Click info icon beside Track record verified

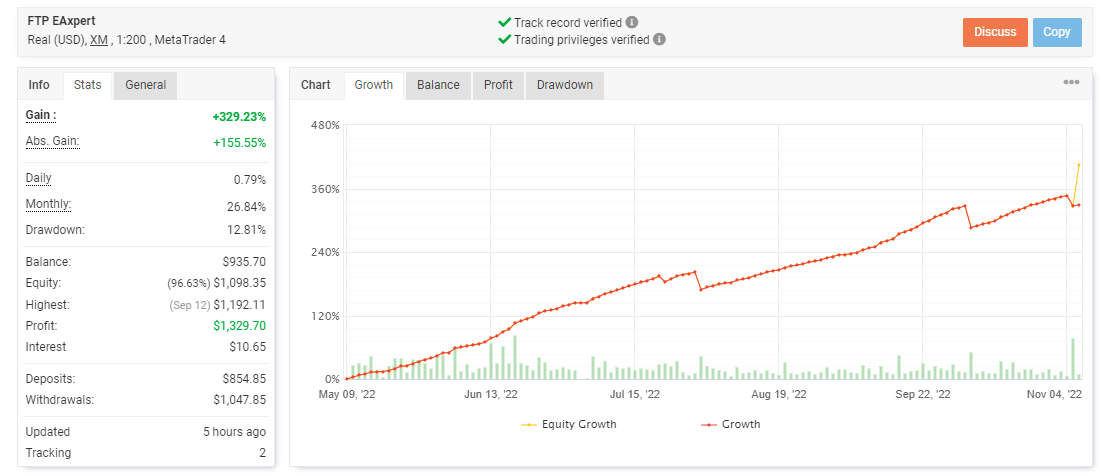click(632, 23)
